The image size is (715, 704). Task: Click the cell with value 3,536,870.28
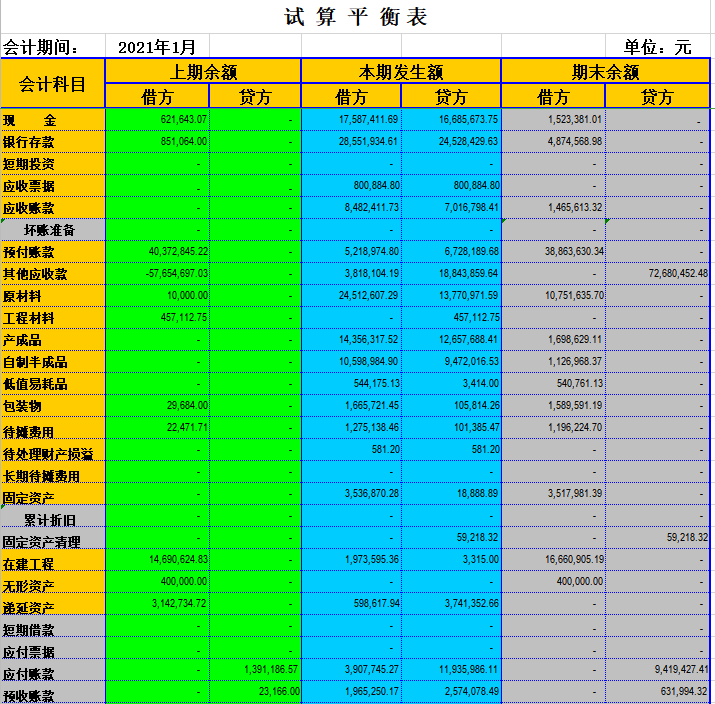click(352, 494)
